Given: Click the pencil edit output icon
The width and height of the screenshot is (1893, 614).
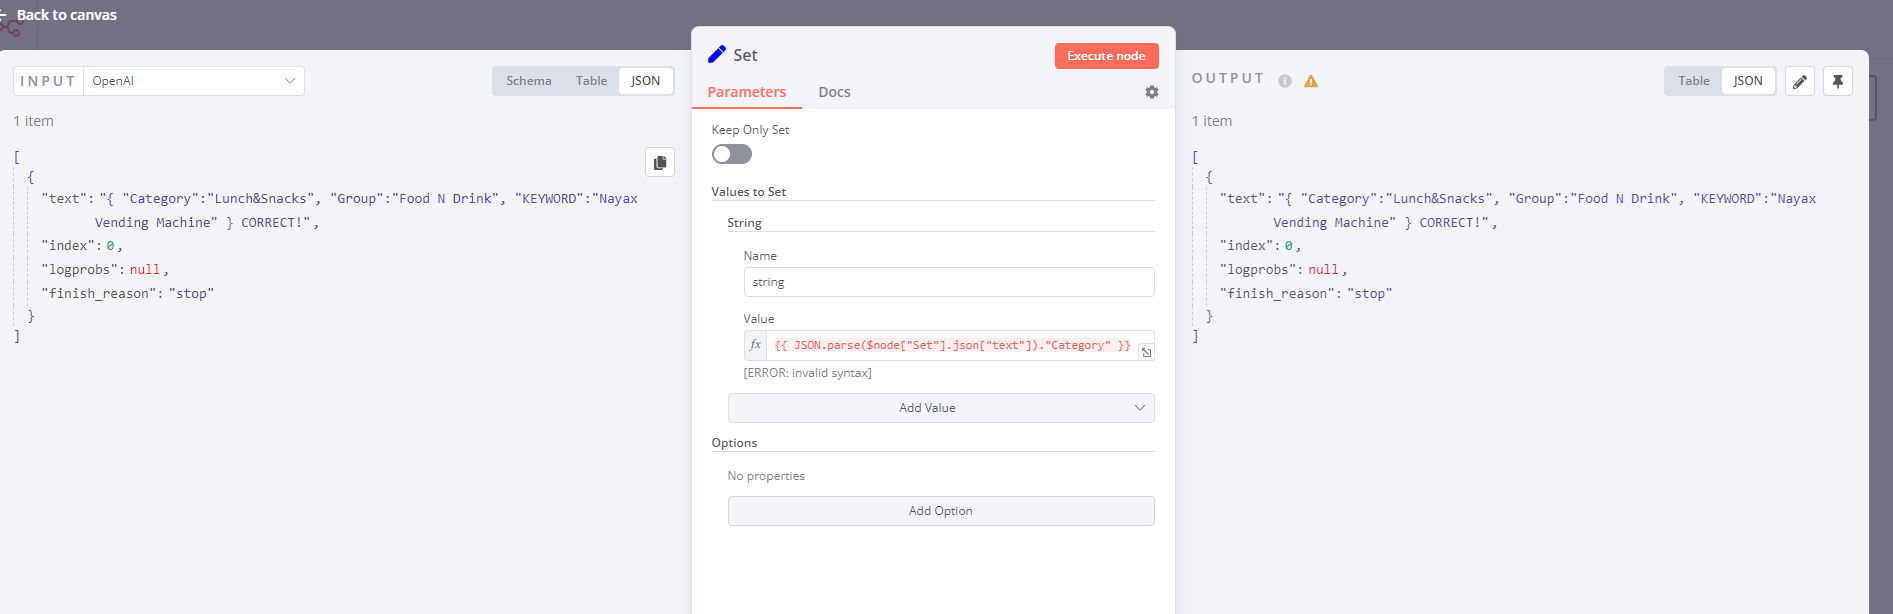Looking at the screenshot, I should pyautogui.click(x=1800, y=81).
